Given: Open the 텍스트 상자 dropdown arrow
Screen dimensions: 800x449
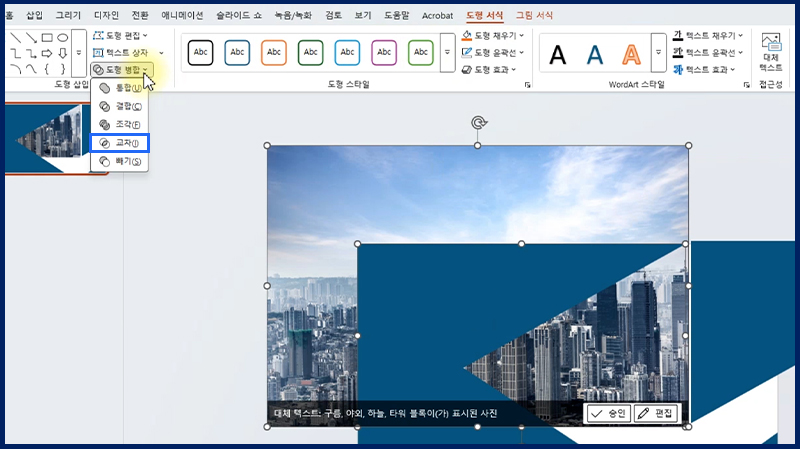Looking at the screenshot, I should (x=161, y=53).
